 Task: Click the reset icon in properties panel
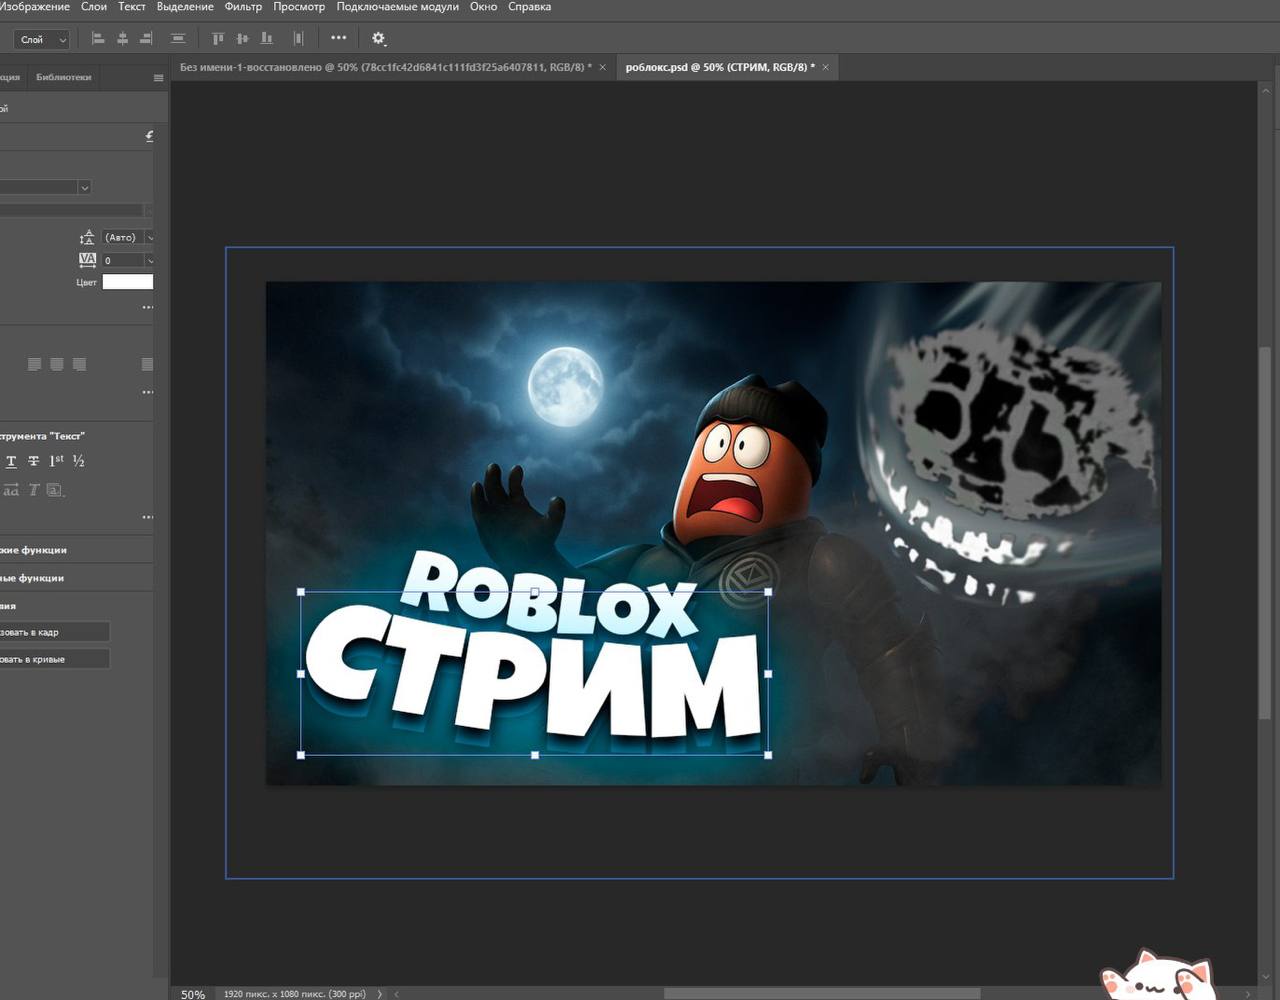click(149, 136)
